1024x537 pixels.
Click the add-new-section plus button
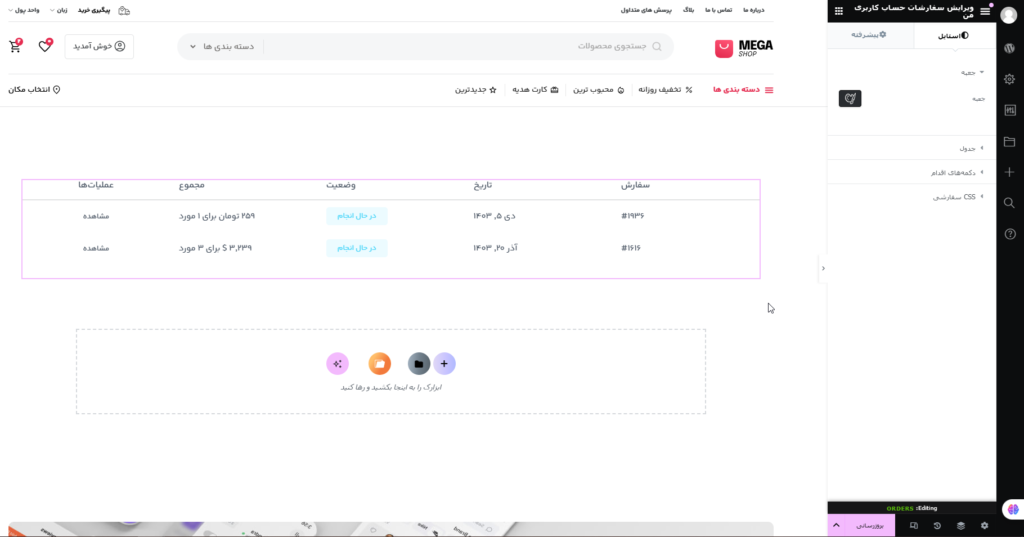[x=444, y=364]
